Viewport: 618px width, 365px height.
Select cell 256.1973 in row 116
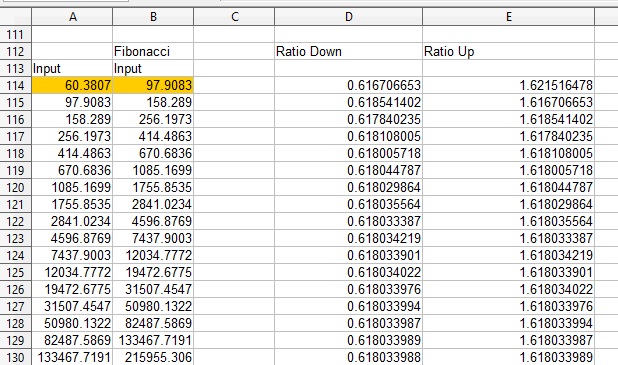point(153,119)
